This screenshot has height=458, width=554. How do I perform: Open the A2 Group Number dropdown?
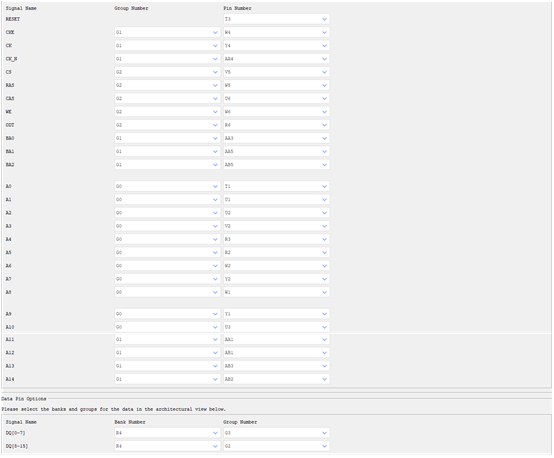[x=167, y=213]
